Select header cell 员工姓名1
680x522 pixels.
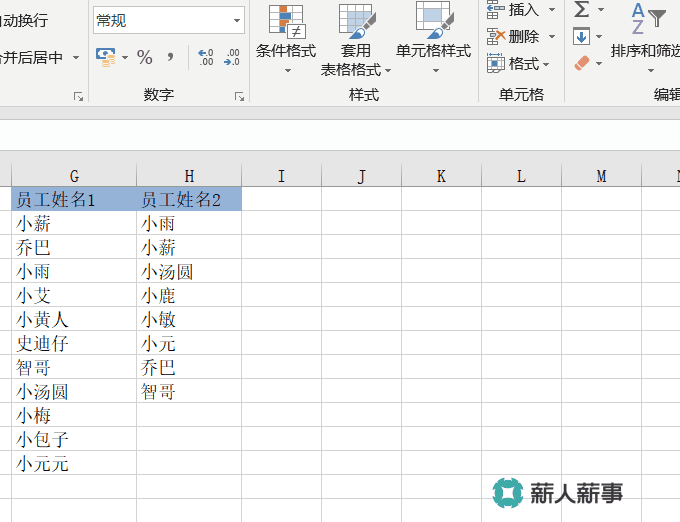click(x=74, y=199)
